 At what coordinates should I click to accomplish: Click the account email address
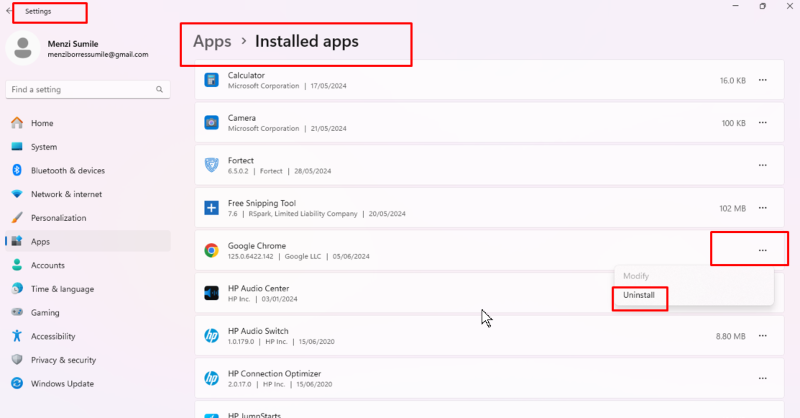(x=98, y=55)
